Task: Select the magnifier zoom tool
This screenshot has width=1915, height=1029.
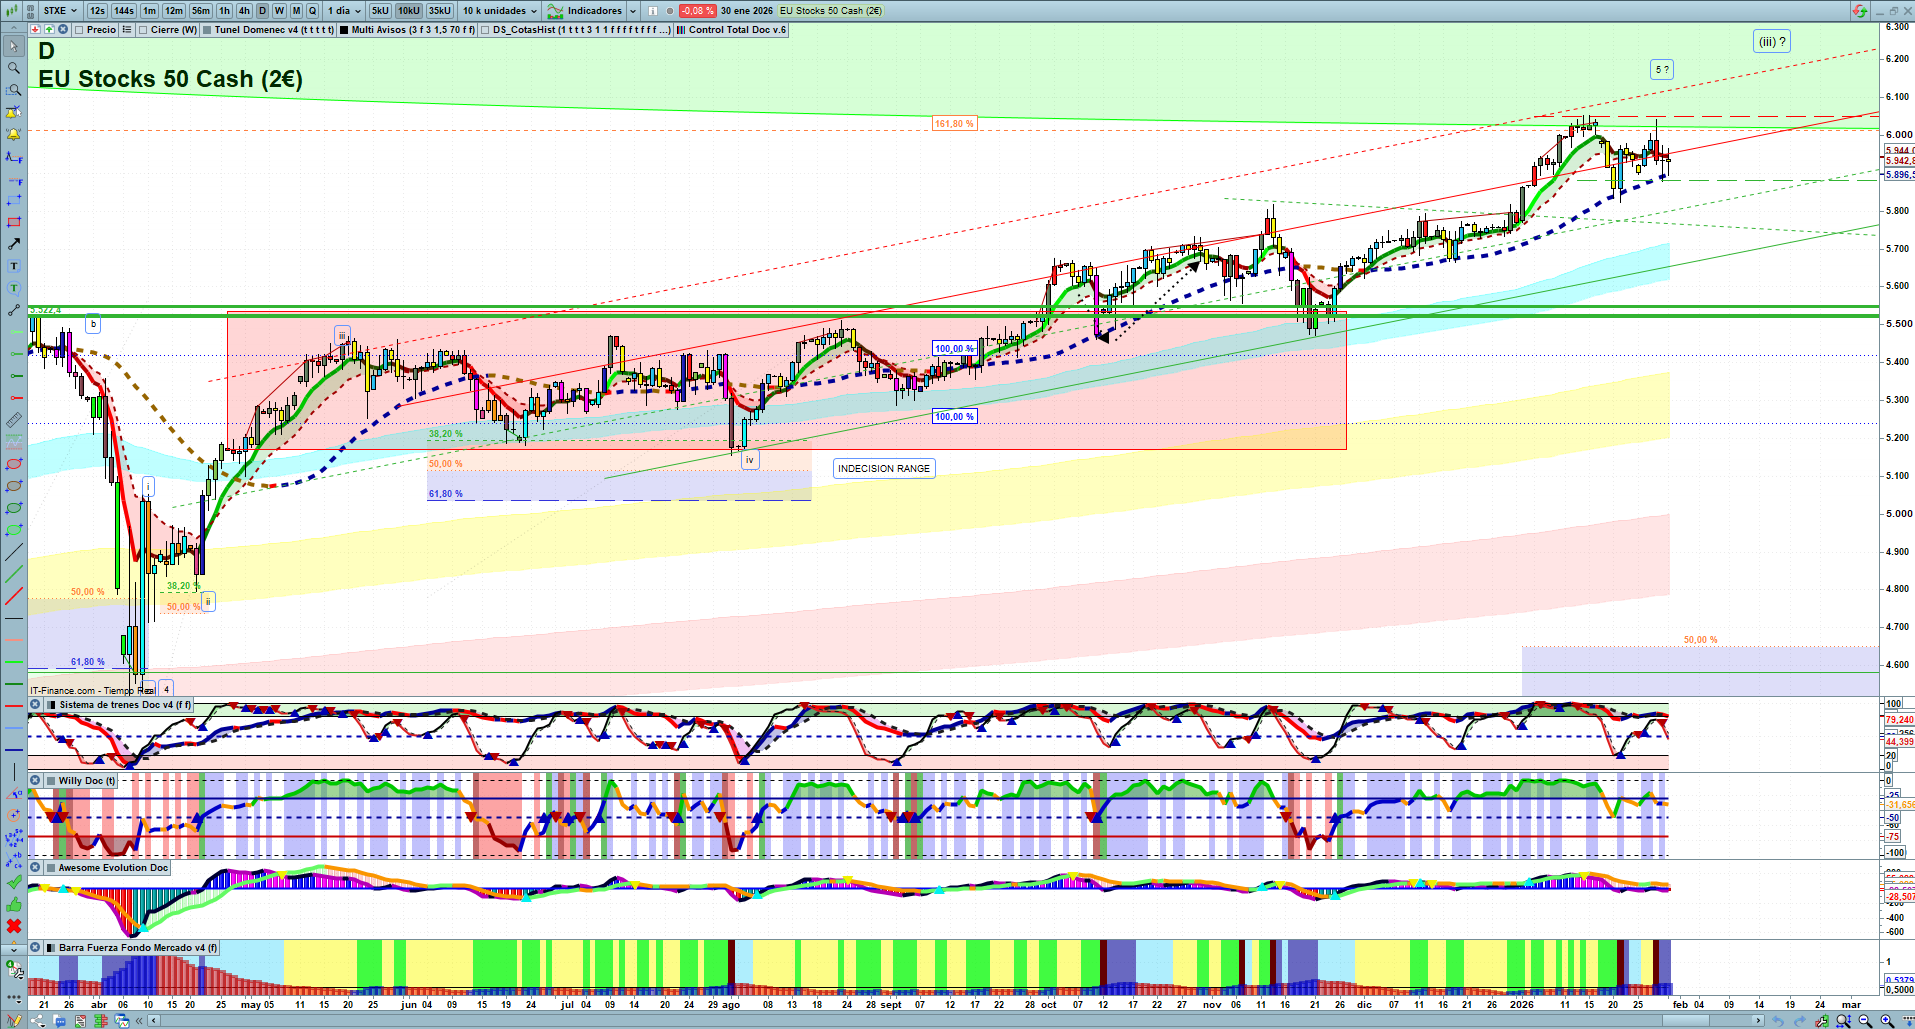Action: (x=14, y=69)
